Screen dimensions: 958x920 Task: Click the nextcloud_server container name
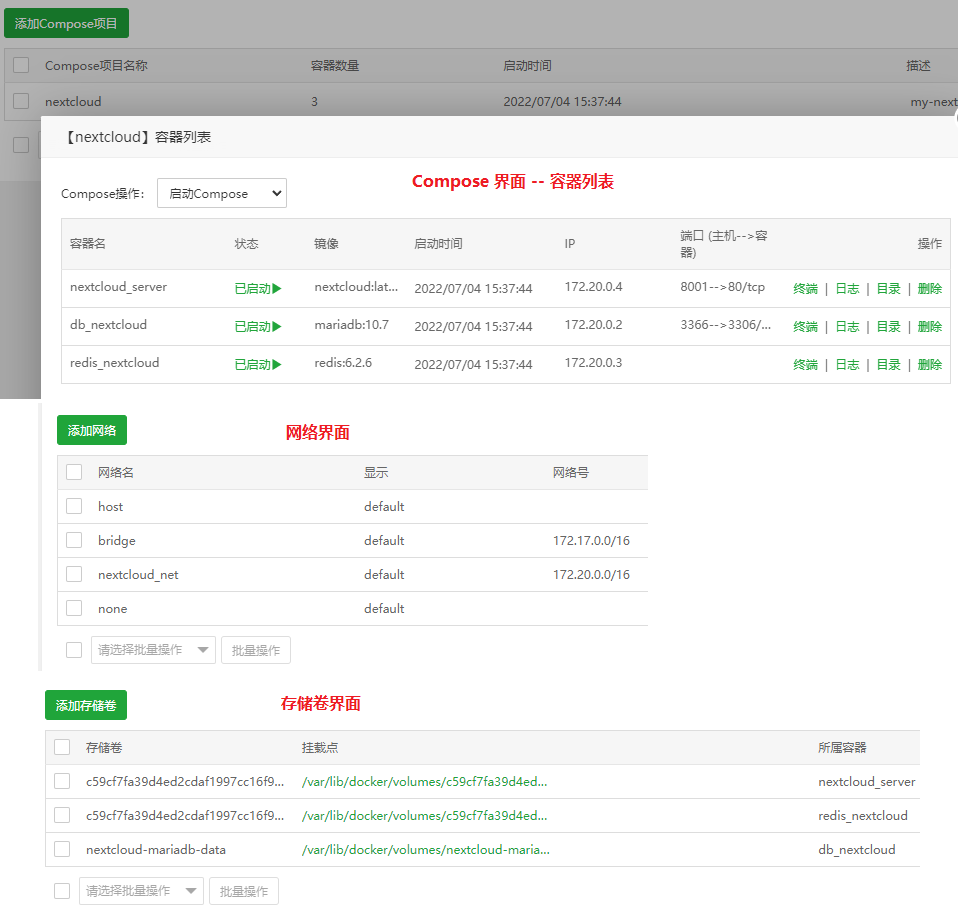pyautogui.click(x=118, y=287)
